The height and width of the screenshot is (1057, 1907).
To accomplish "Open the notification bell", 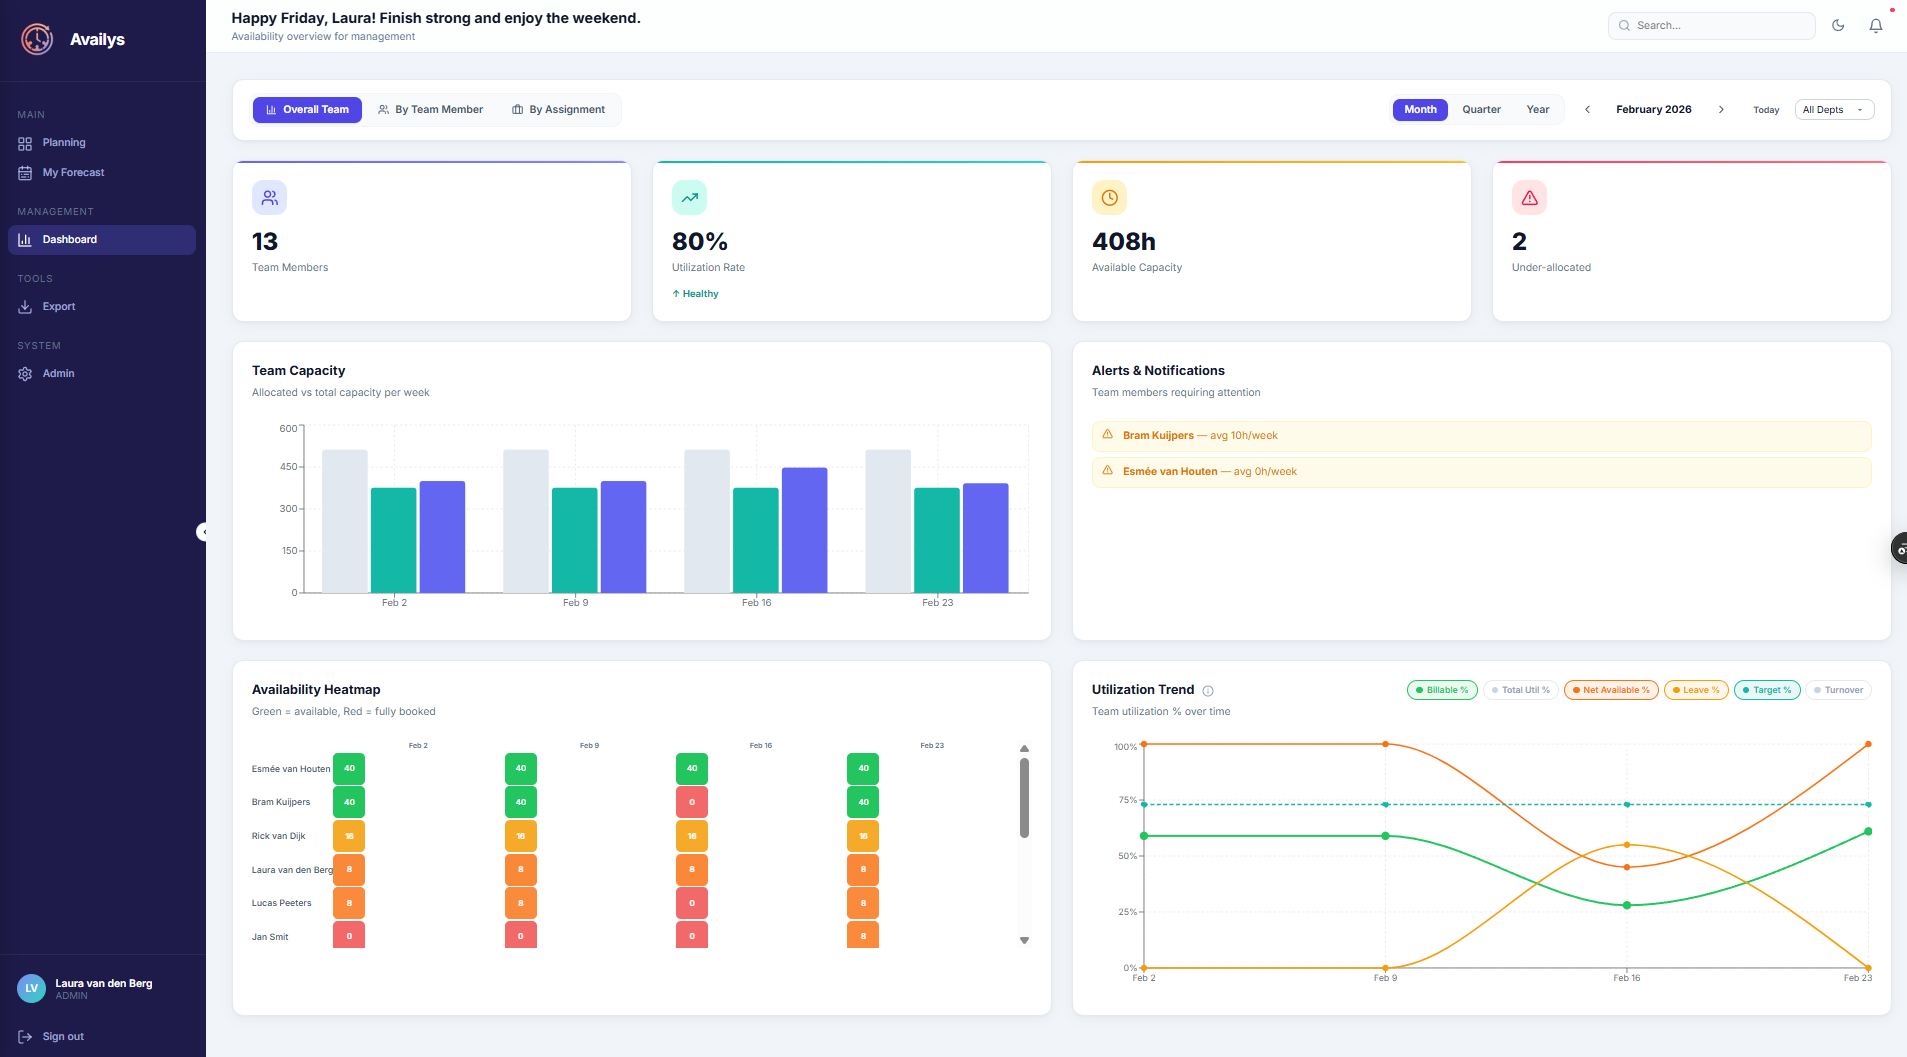I will (1877, 25).
